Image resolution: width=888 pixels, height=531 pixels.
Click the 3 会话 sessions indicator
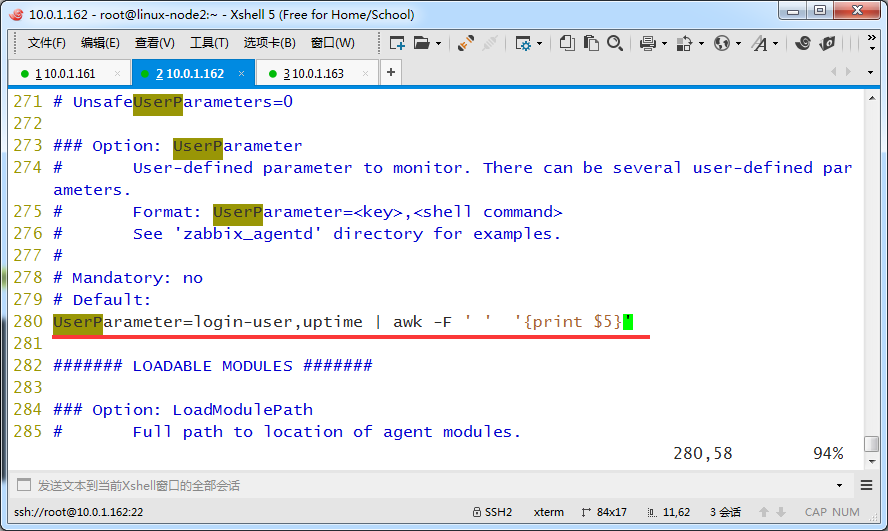tap(725, 512)
